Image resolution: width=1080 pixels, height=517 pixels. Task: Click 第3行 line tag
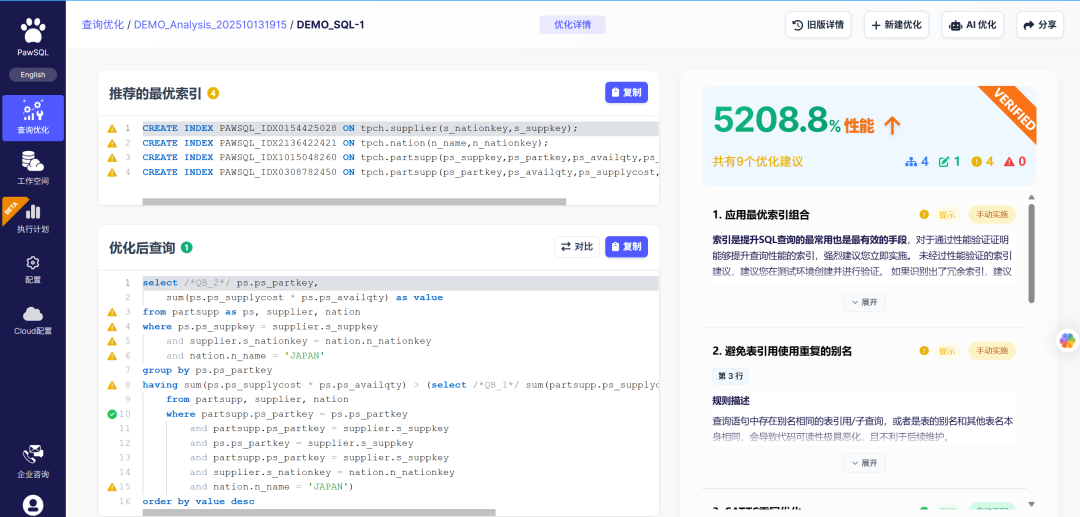pyautogui.click(x=730, y=376)
